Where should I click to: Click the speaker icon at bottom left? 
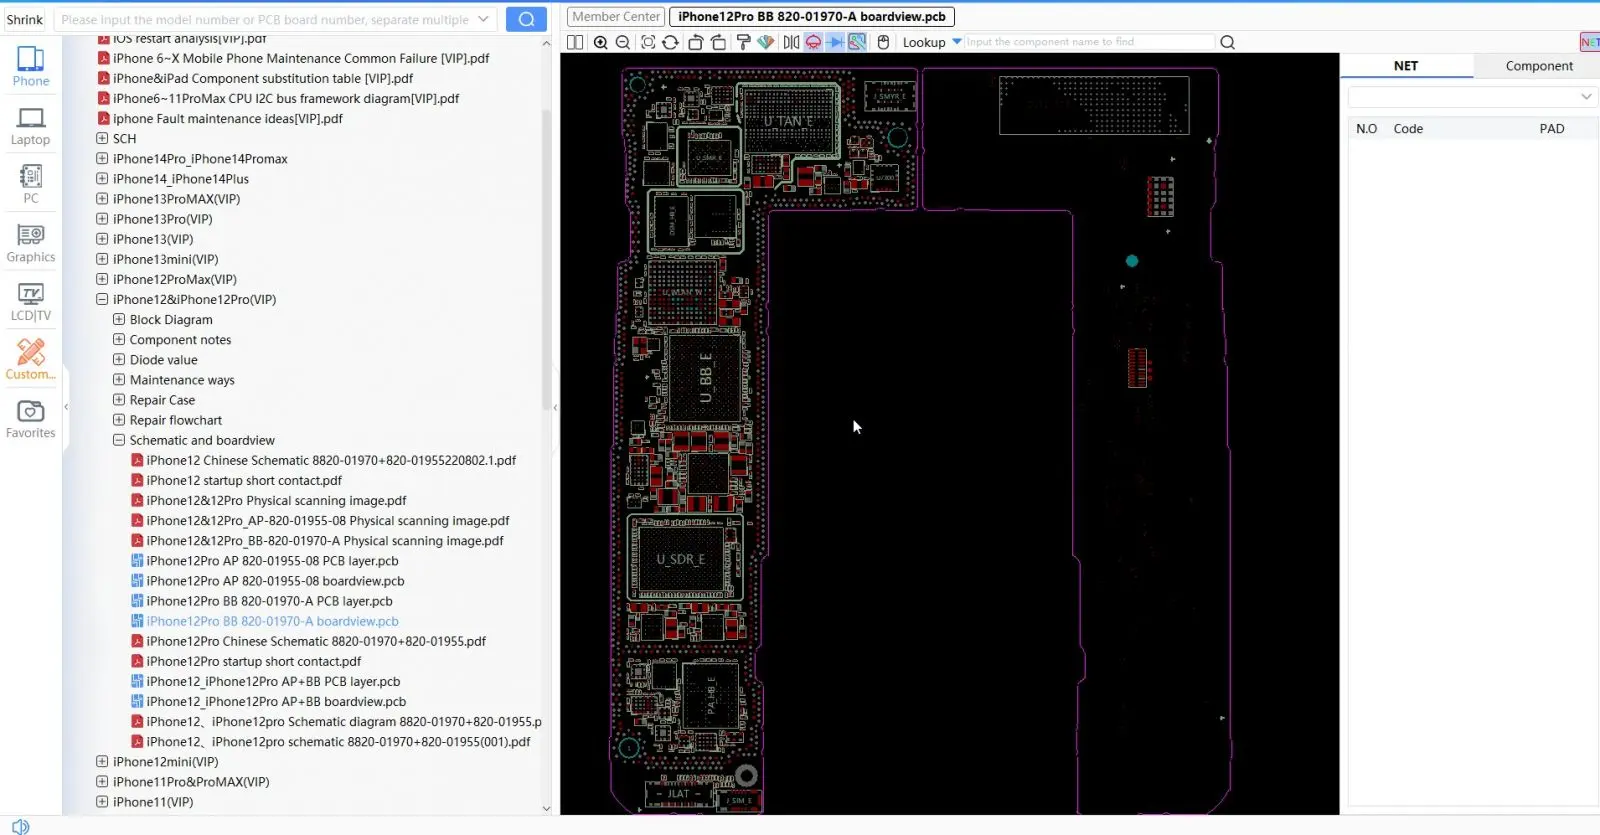21,826
